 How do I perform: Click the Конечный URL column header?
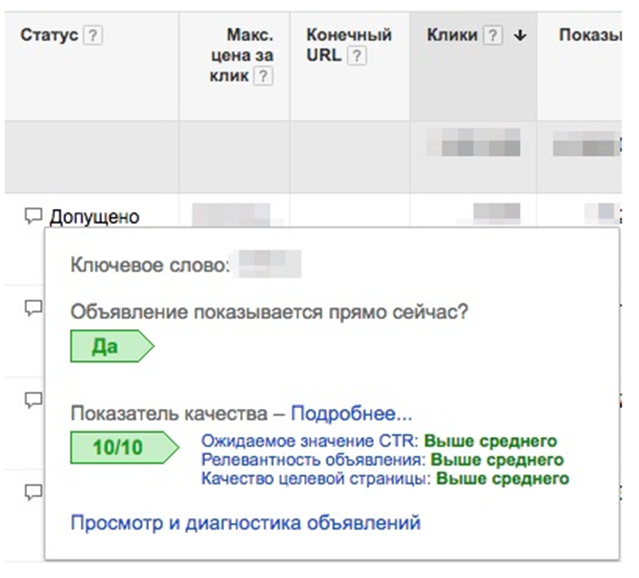click(348, 35)
